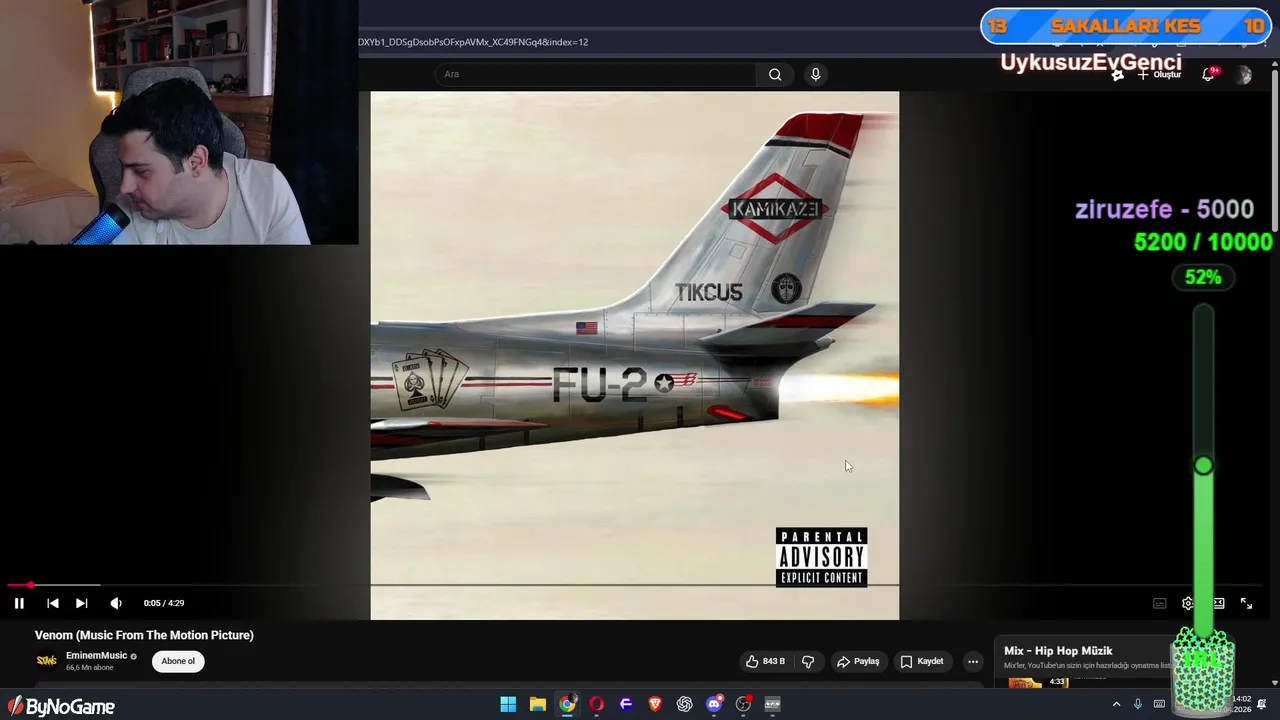Image resolution: width=1280 pixels, height=720 pixels.
Task: Mute the player volume
Action: point(116,603)
